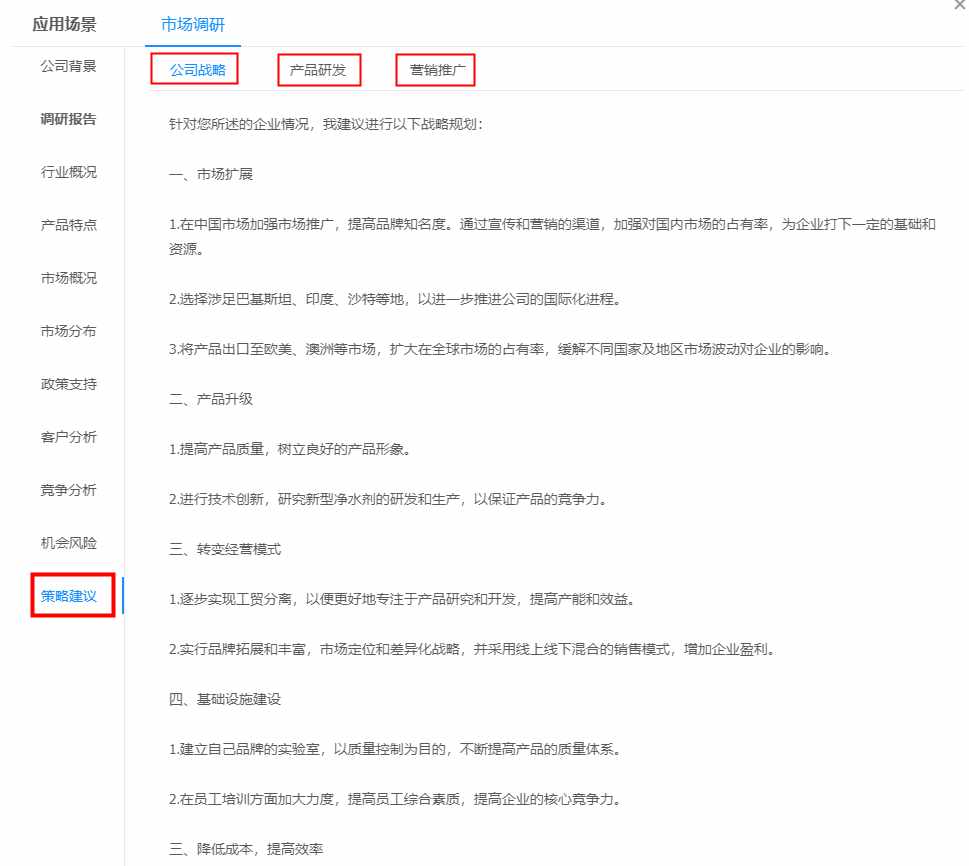Viewport: 969px width, 866px height.
Task: Go to 产品特点 section
Action: tap(69, 225)
